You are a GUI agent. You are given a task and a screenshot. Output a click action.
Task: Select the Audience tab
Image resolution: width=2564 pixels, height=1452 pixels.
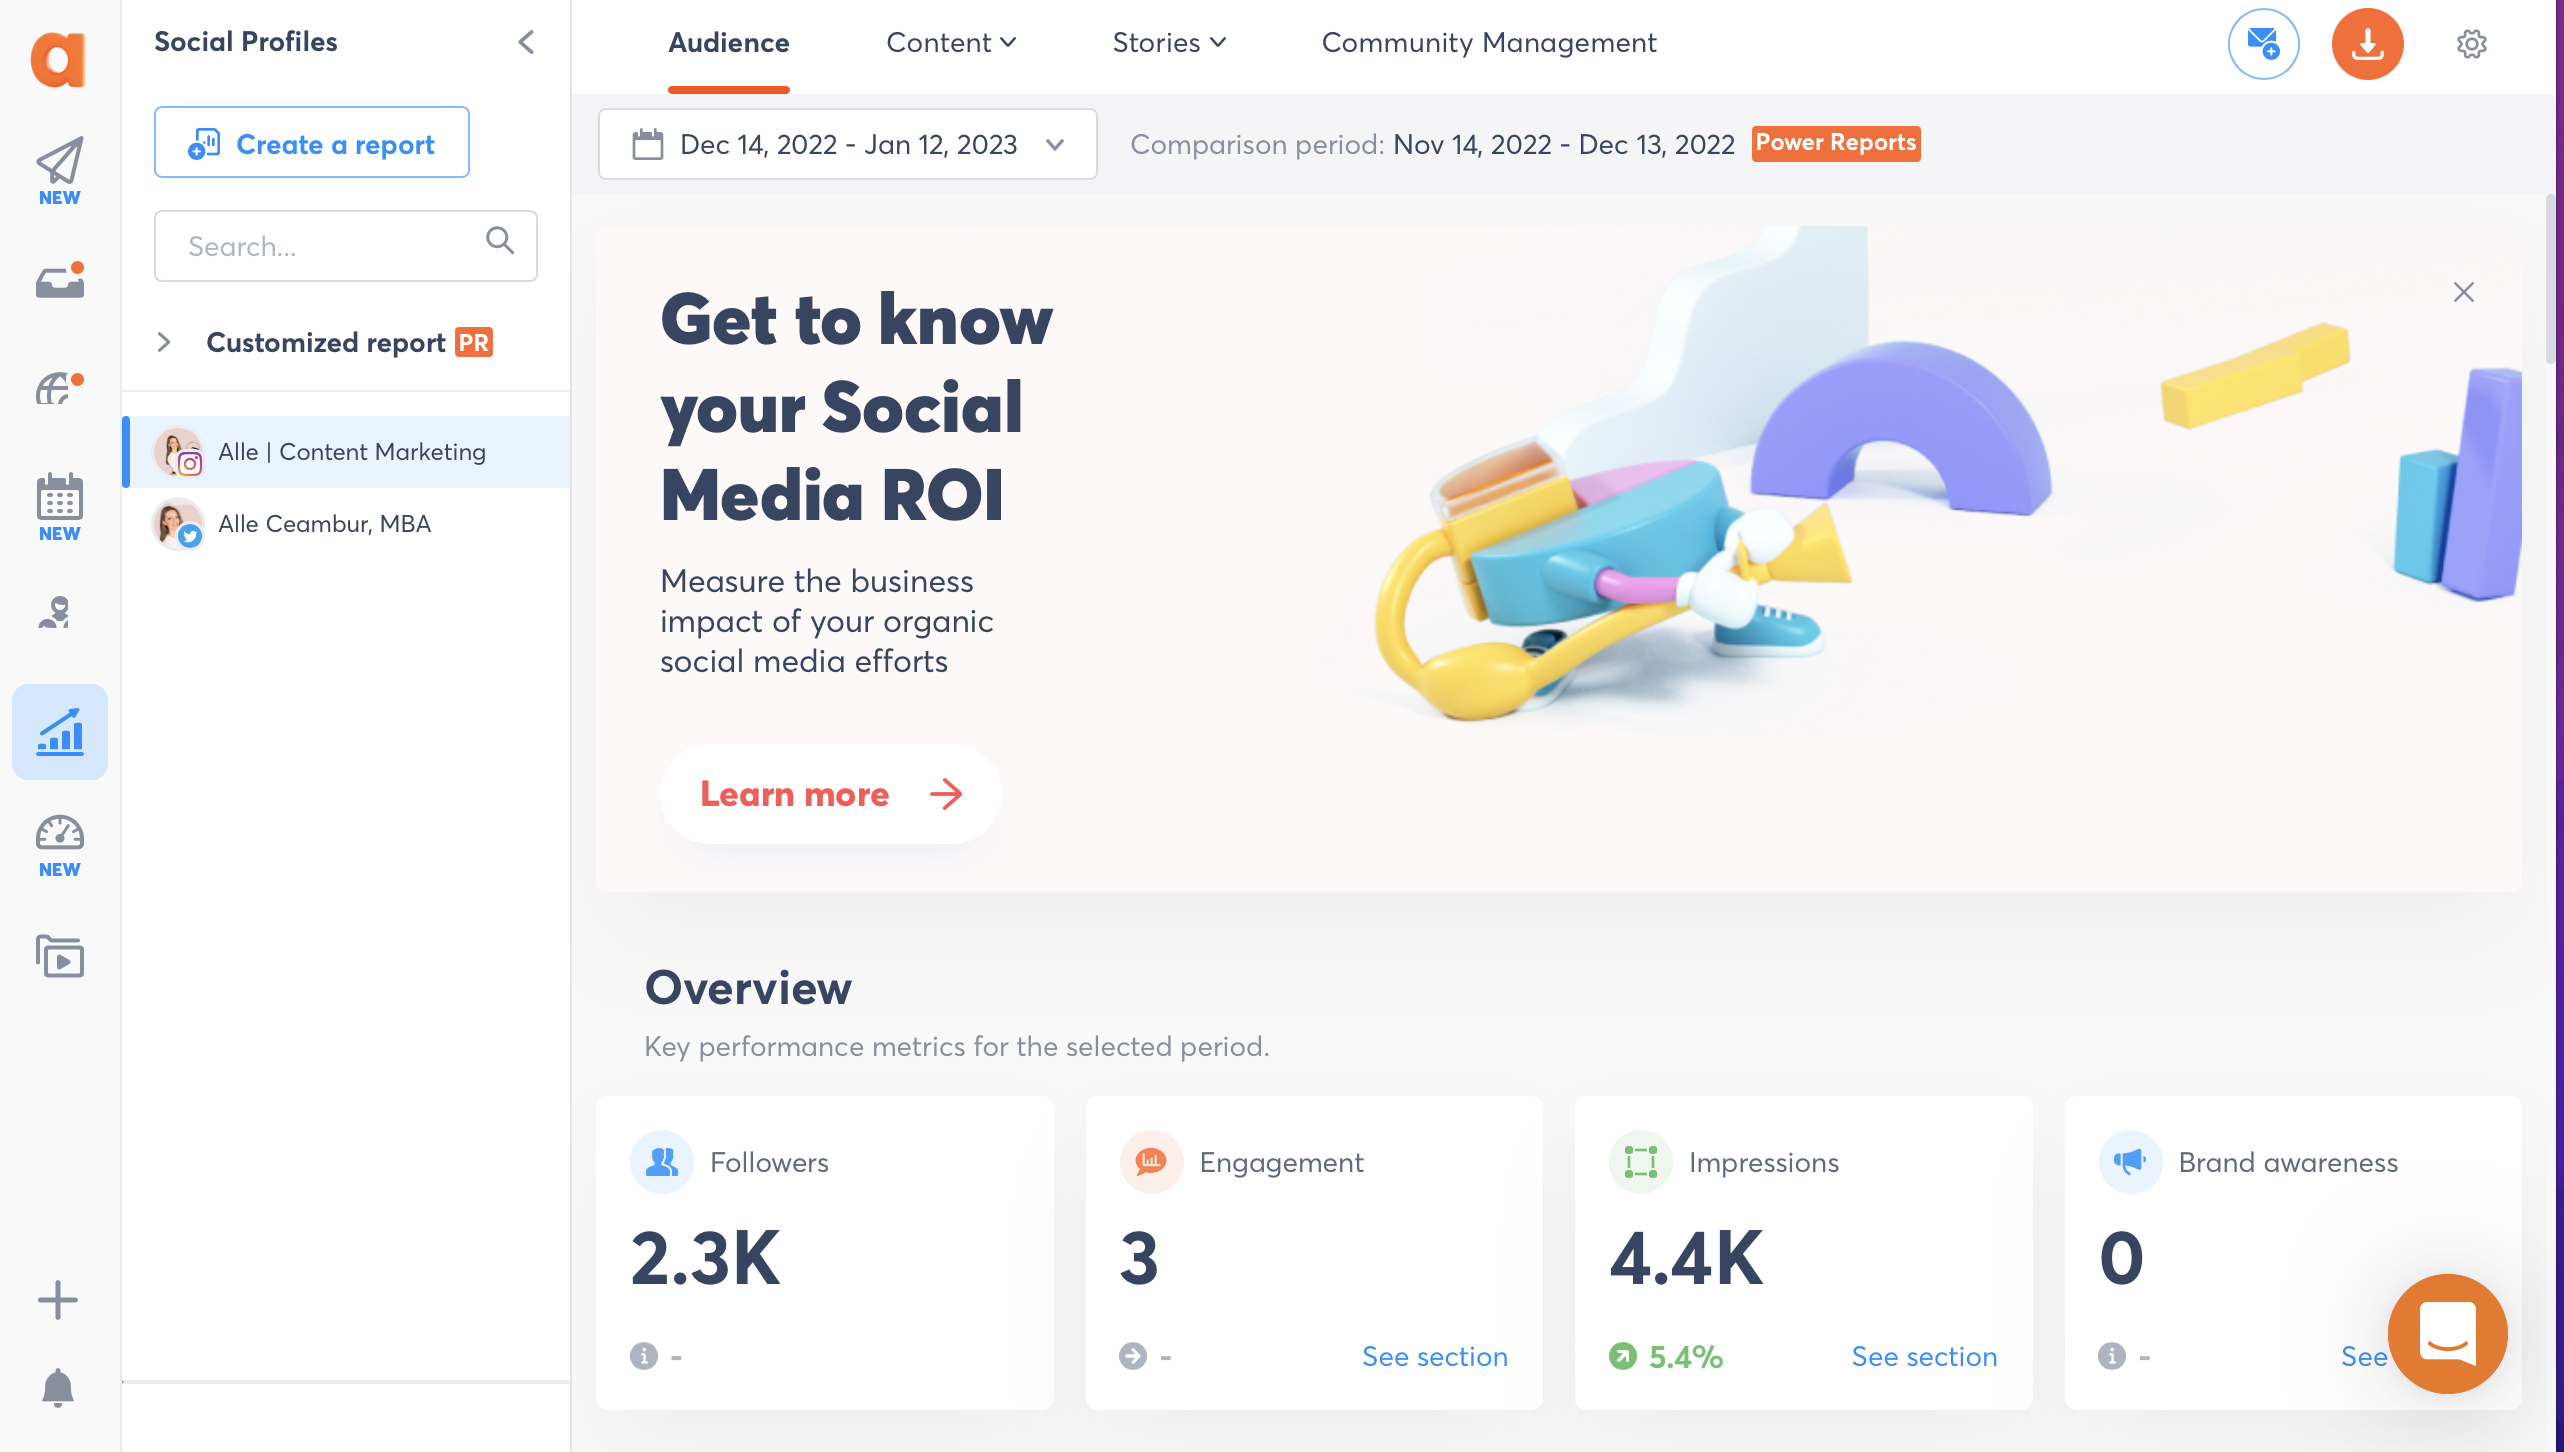tap(727, 42)
